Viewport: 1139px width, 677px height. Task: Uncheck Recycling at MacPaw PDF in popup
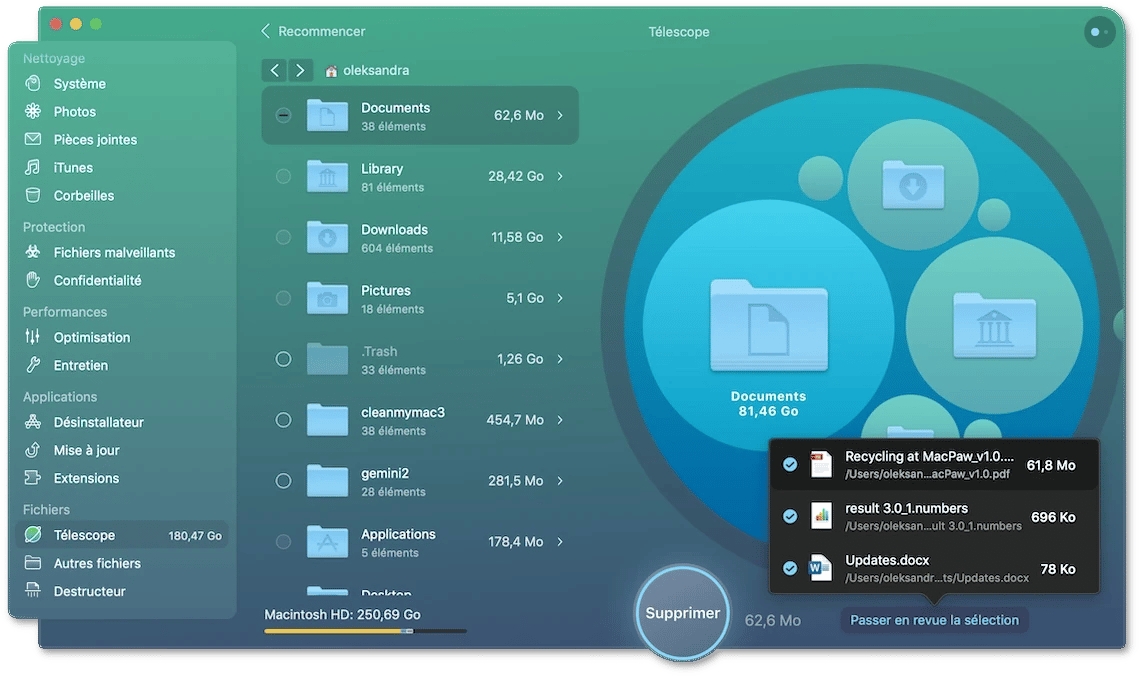790,464
